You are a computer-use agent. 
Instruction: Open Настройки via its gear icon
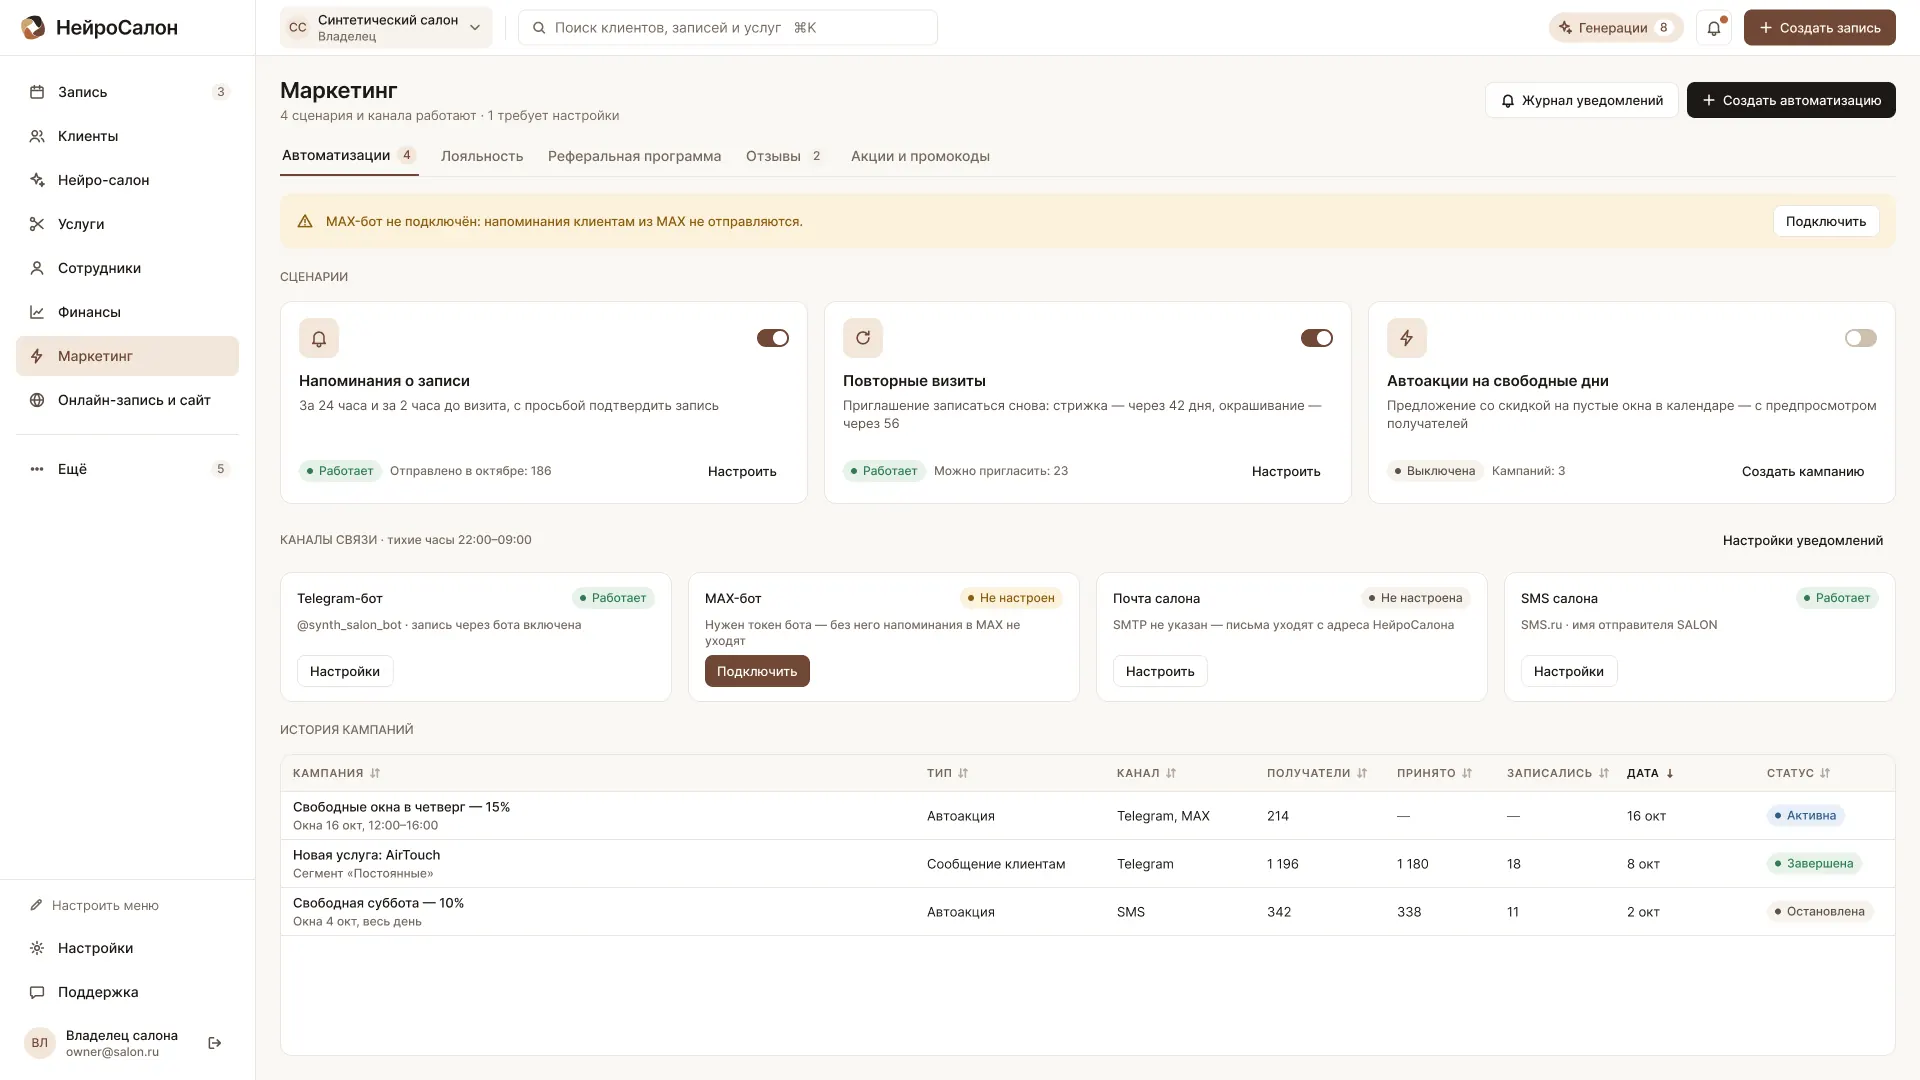pos(37,948)
